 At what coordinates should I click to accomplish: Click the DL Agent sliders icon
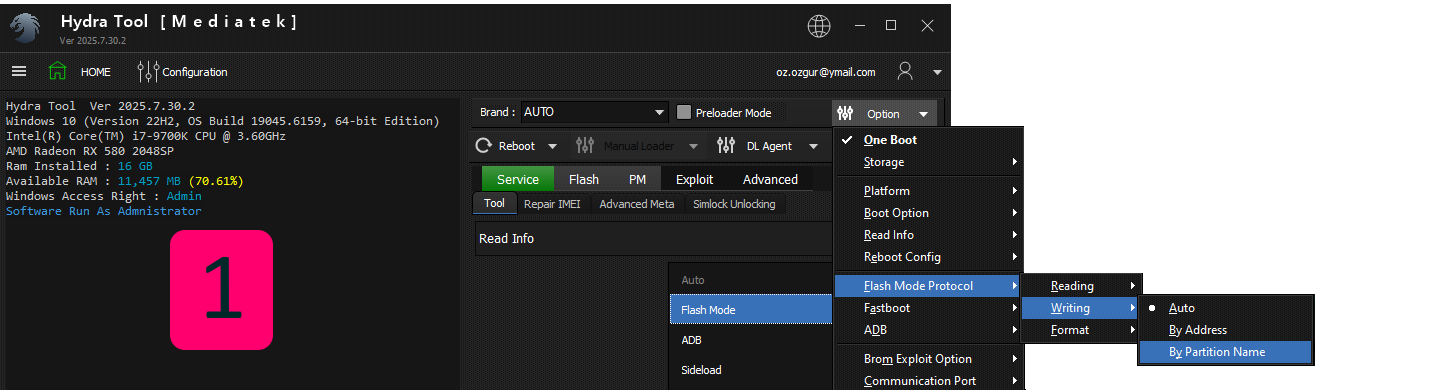point(727,146)
